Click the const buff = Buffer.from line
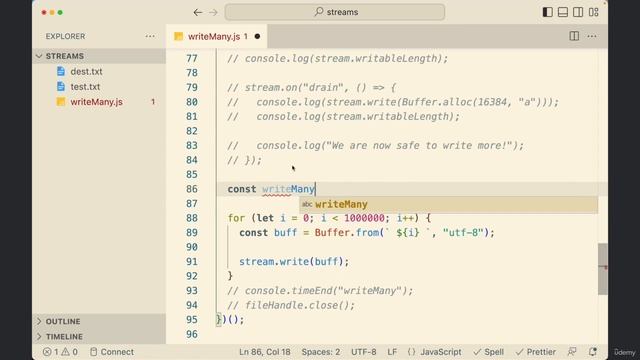 tap(367, 233)
